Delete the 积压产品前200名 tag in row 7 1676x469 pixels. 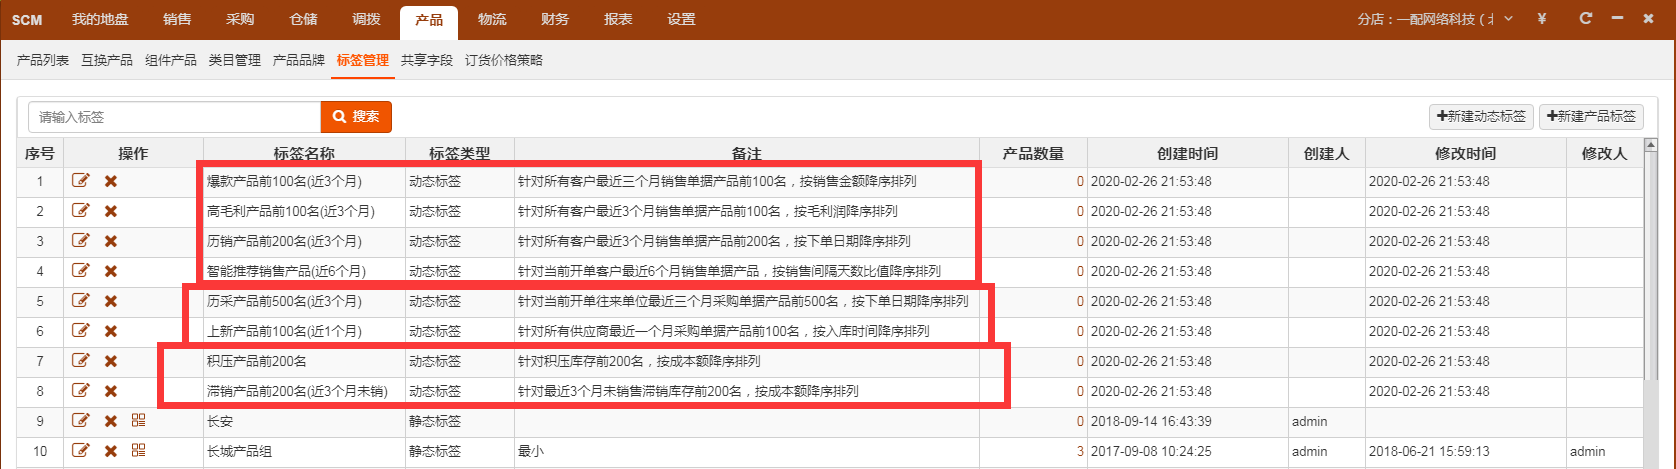pos(111,362)
